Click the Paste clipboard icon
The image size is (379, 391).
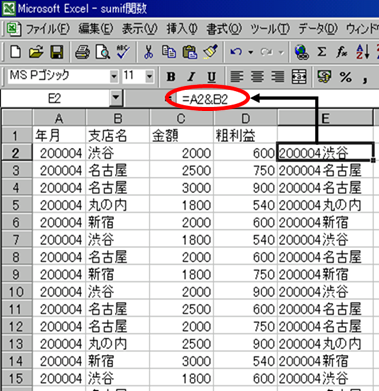click(x=190, y=52)
